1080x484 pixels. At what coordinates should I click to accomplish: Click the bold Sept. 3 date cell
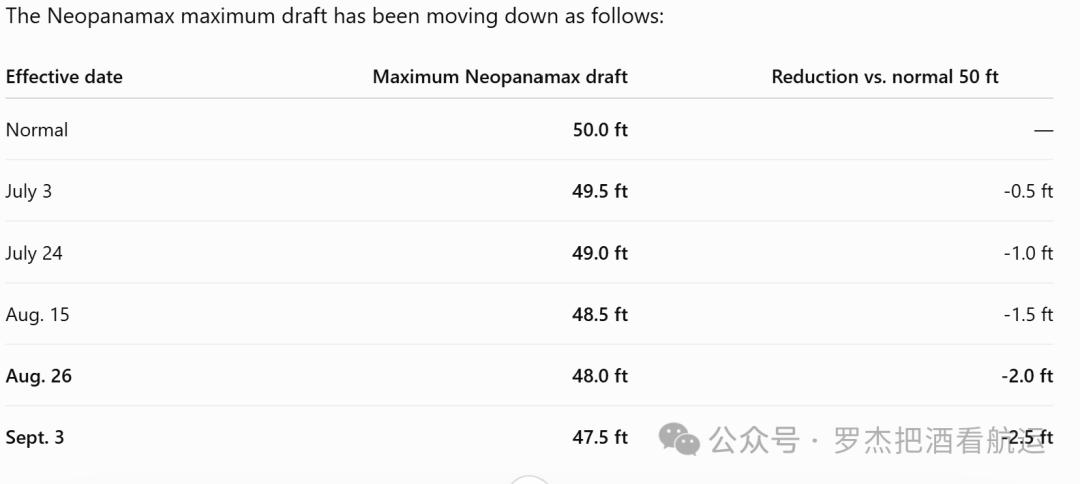pyautogui.click(x=34, y=437)
